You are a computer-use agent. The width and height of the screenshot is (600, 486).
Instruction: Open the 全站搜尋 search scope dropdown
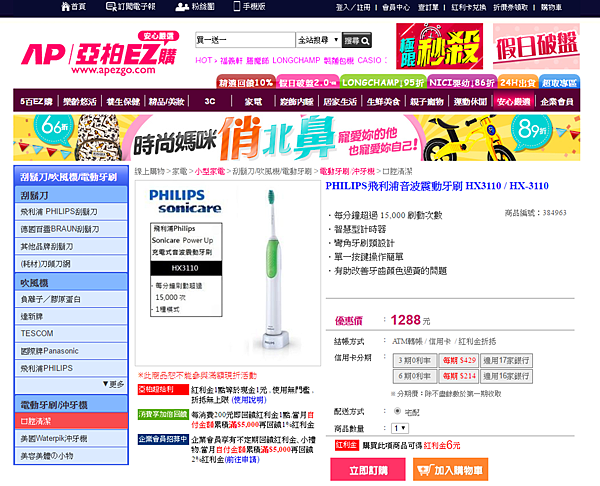click(x=318, y=40)
